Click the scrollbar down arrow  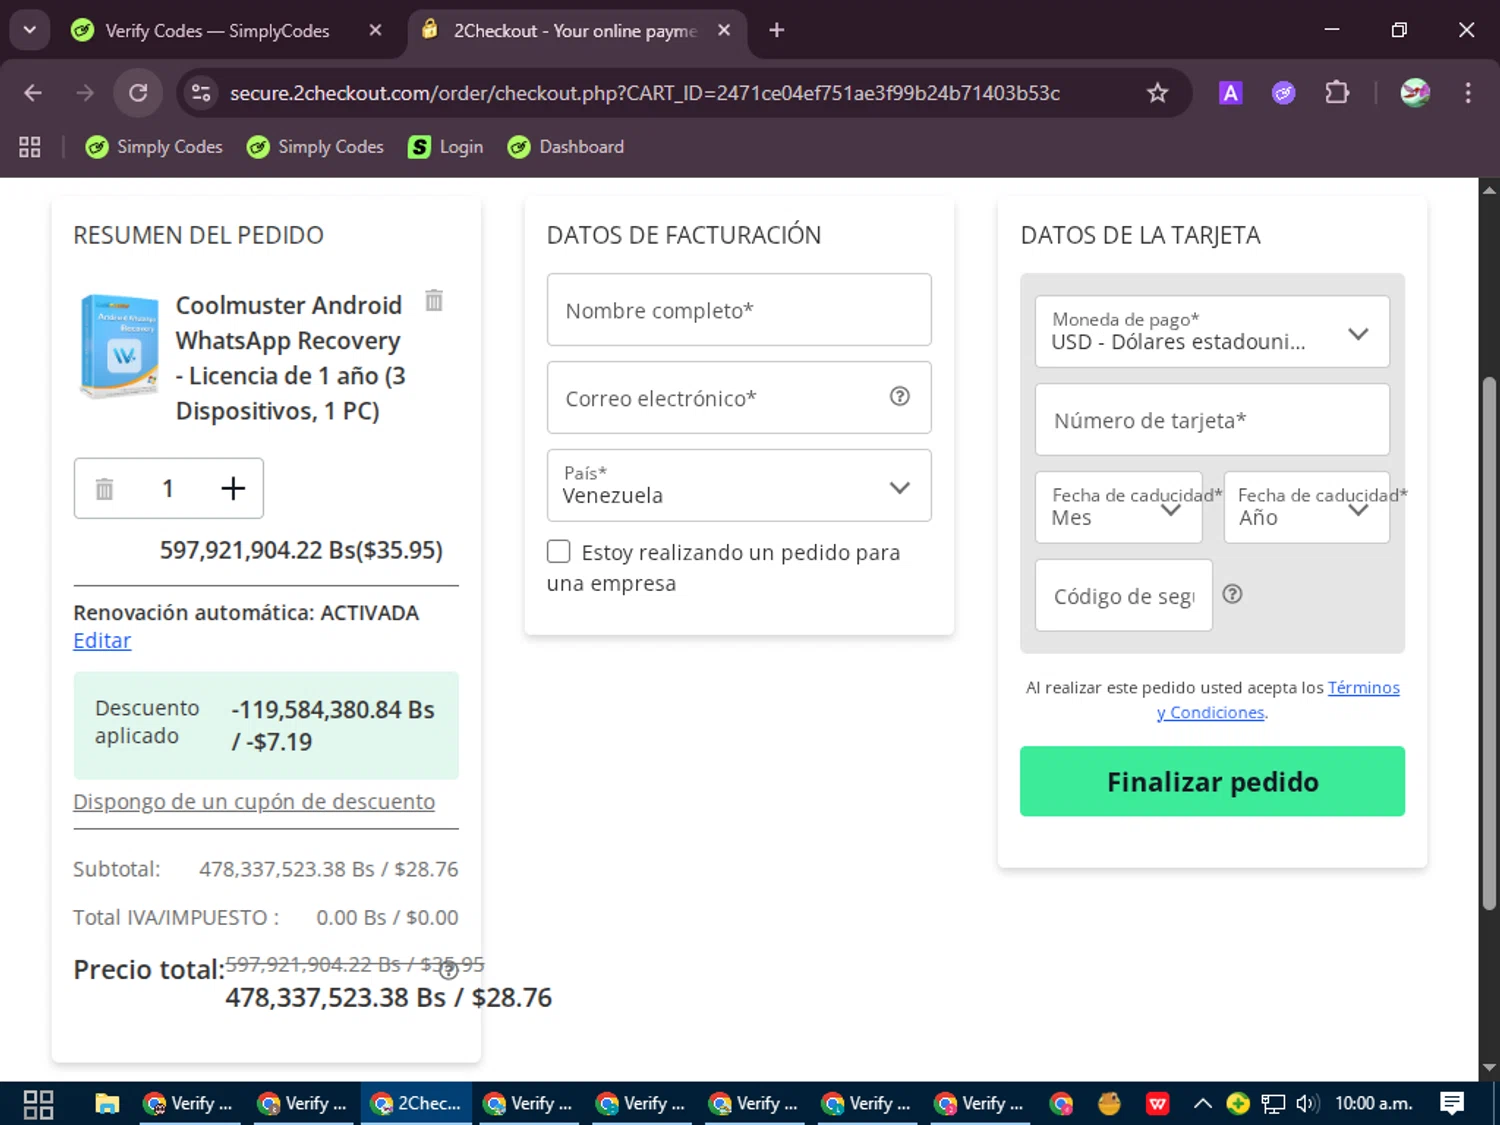click(1489, 1068)
